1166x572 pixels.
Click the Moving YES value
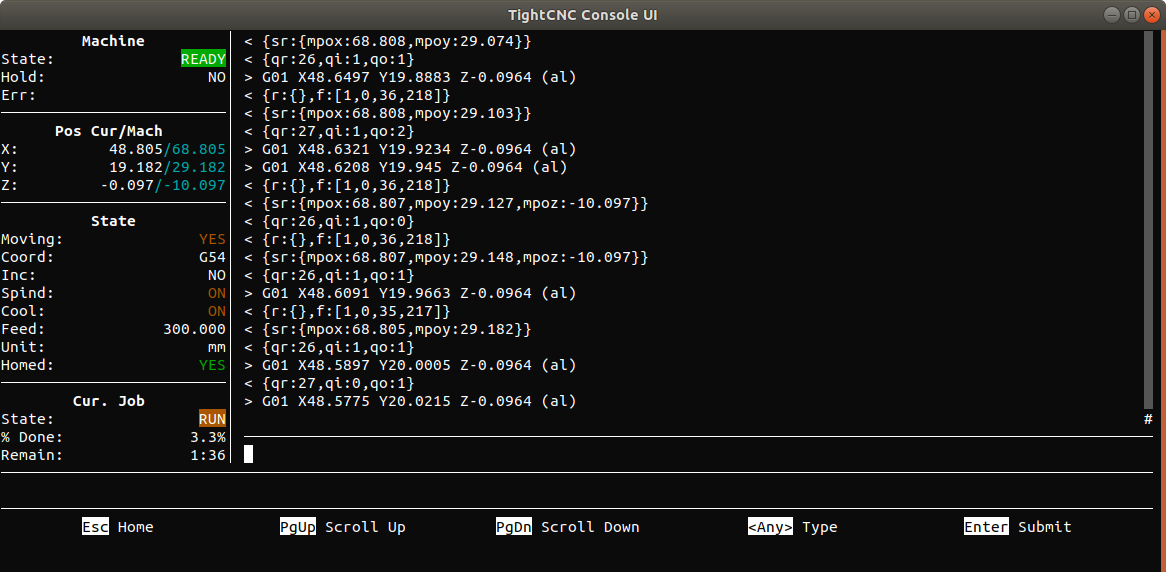[212, 239]
